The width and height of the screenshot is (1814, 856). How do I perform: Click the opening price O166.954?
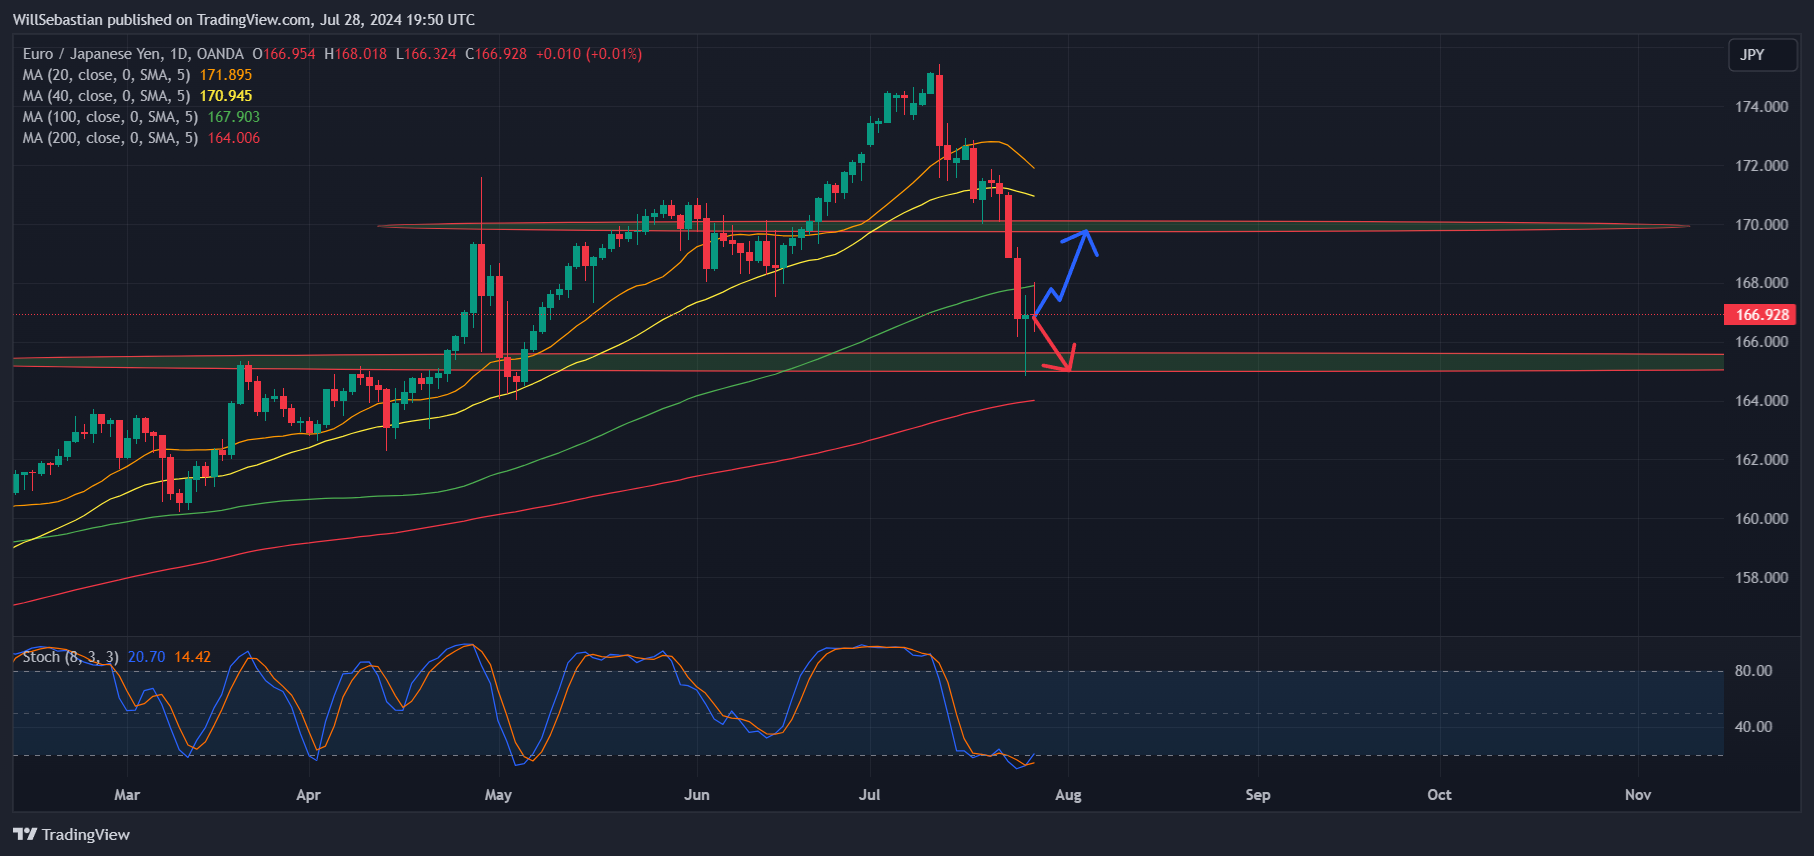284,54
